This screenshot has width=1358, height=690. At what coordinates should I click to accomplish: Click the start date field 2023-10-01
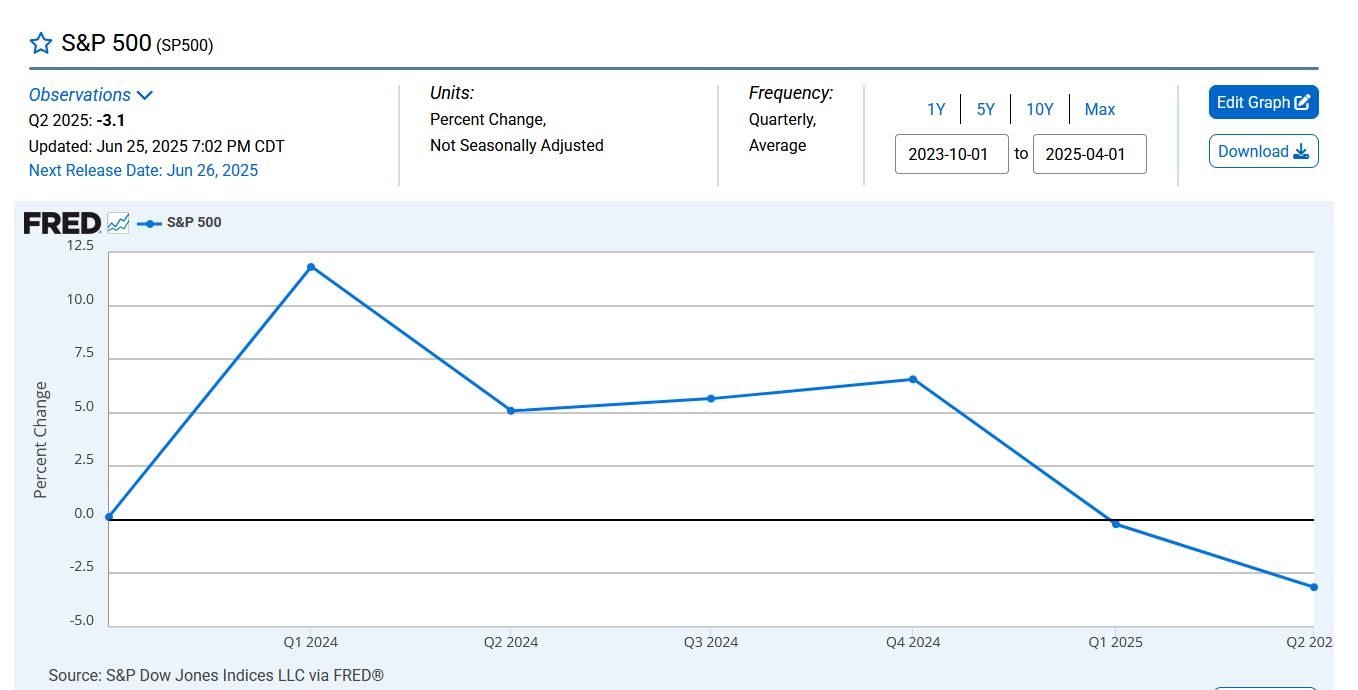pyautogui.click(x=951, y=154)
